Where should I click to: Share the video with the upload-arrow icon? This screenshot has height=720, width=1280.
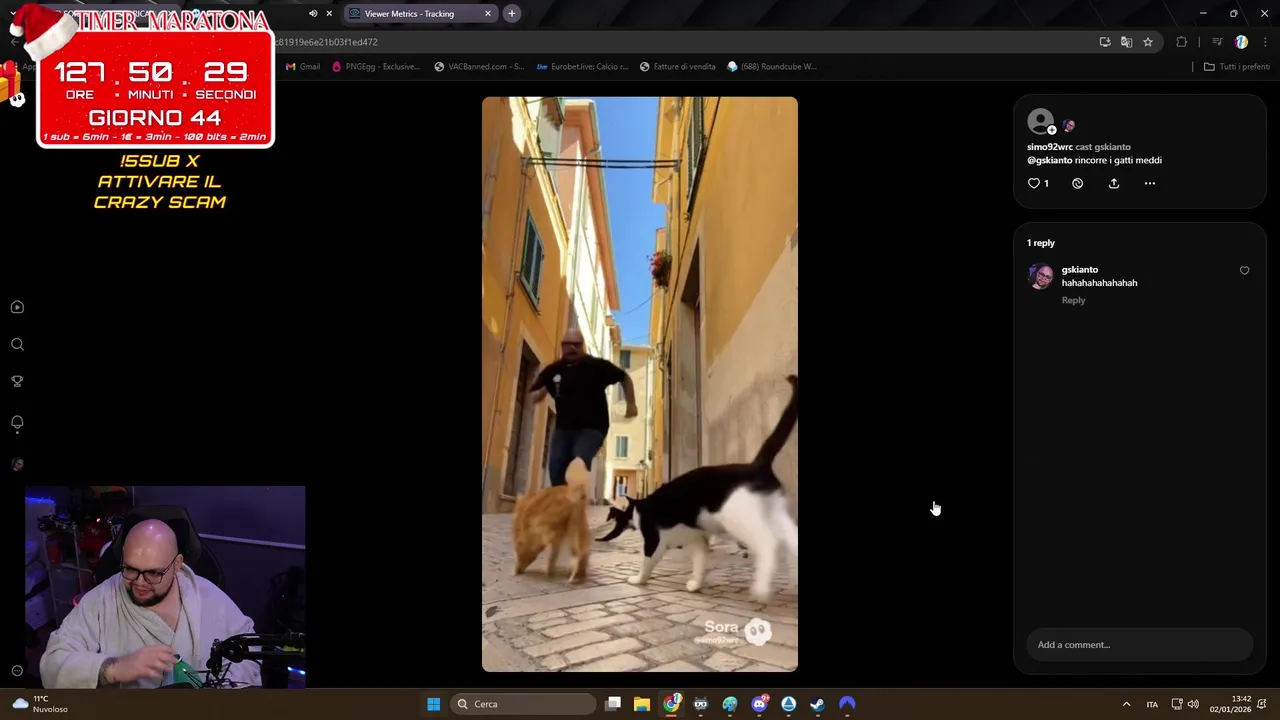(x=1114, y=184)
